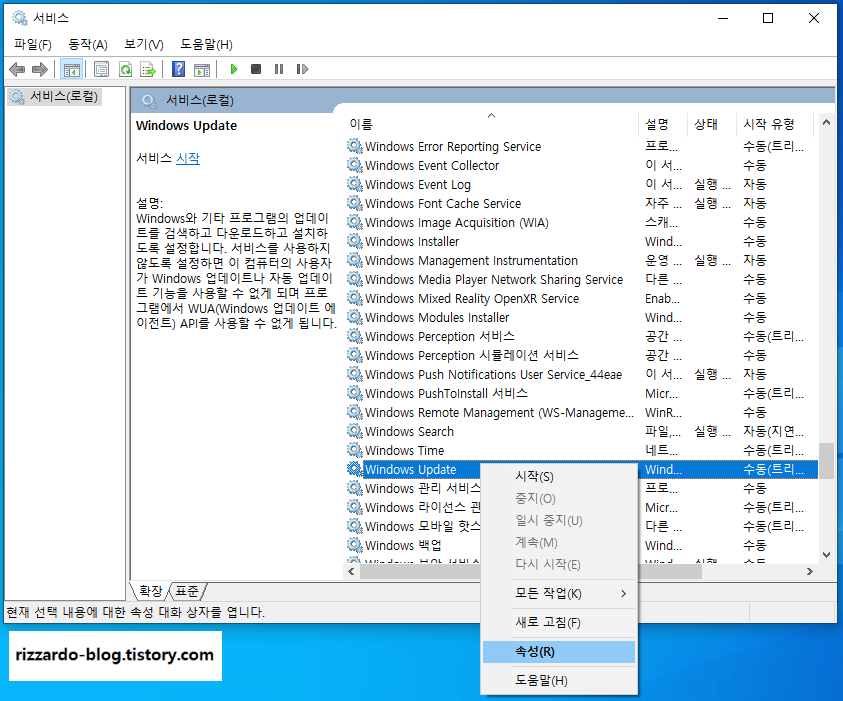843x701 pixels.
Task: Select Windows Push Notifications User Service_44eae
Action: 581,374
